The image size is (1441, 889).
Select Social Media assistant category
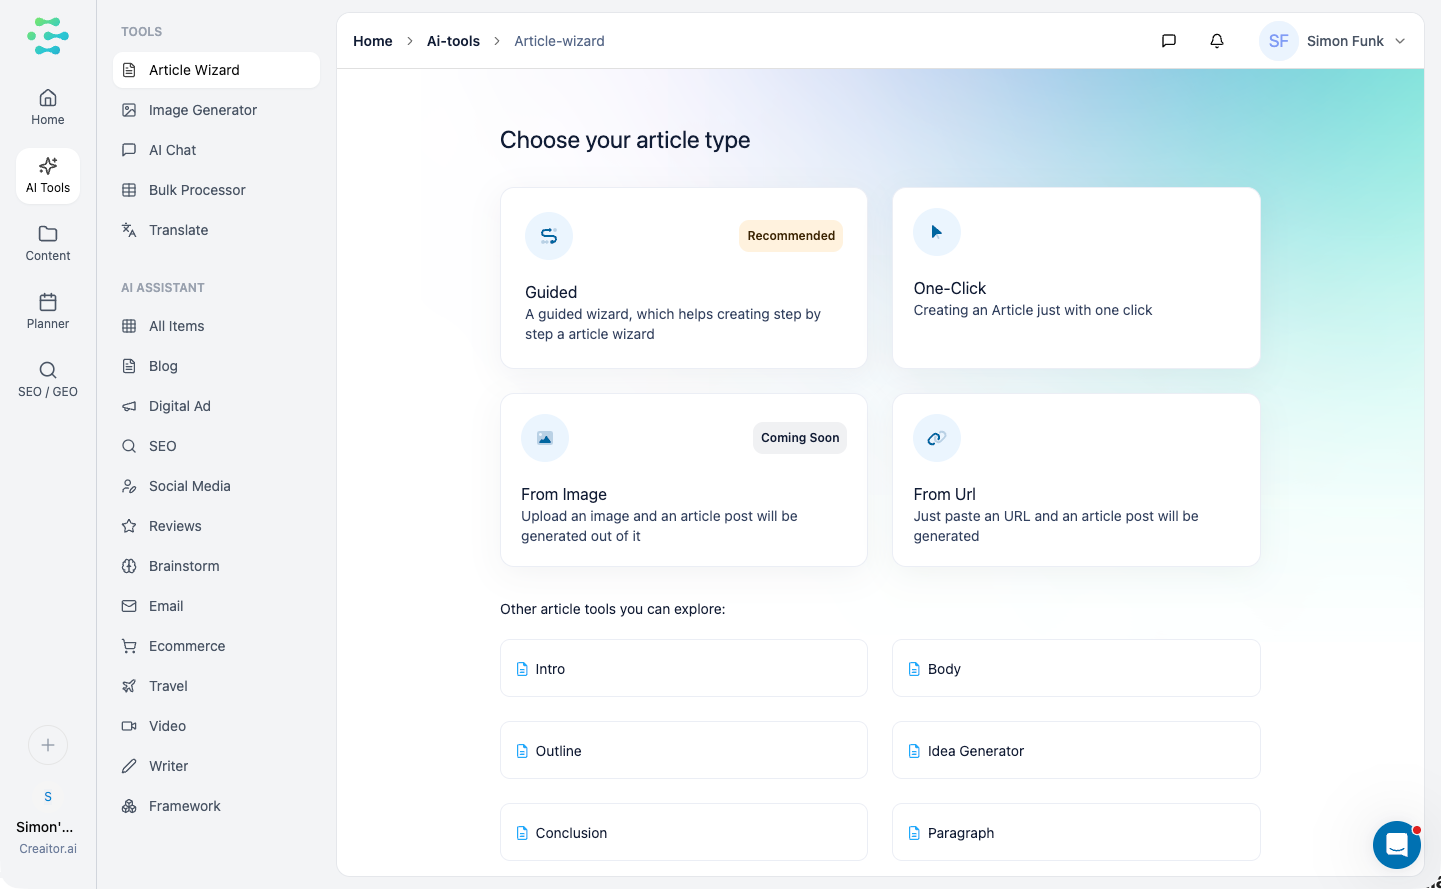click(x=189, y=486)
